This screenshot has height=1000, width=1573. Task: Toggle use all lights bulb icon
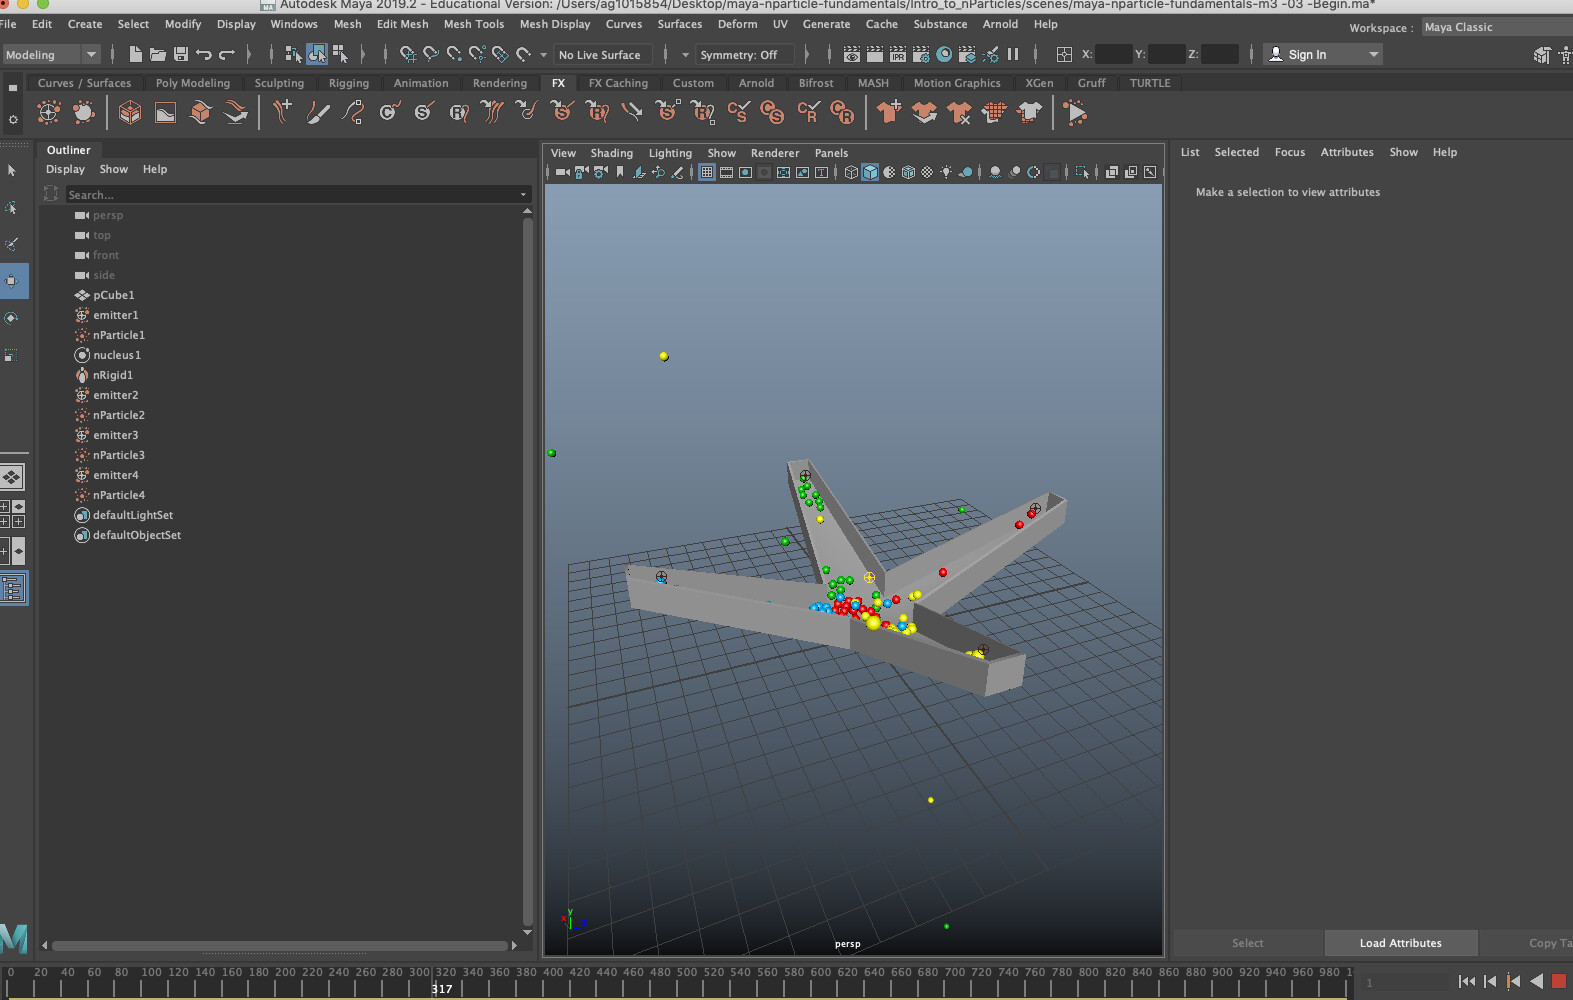point(946,173)
